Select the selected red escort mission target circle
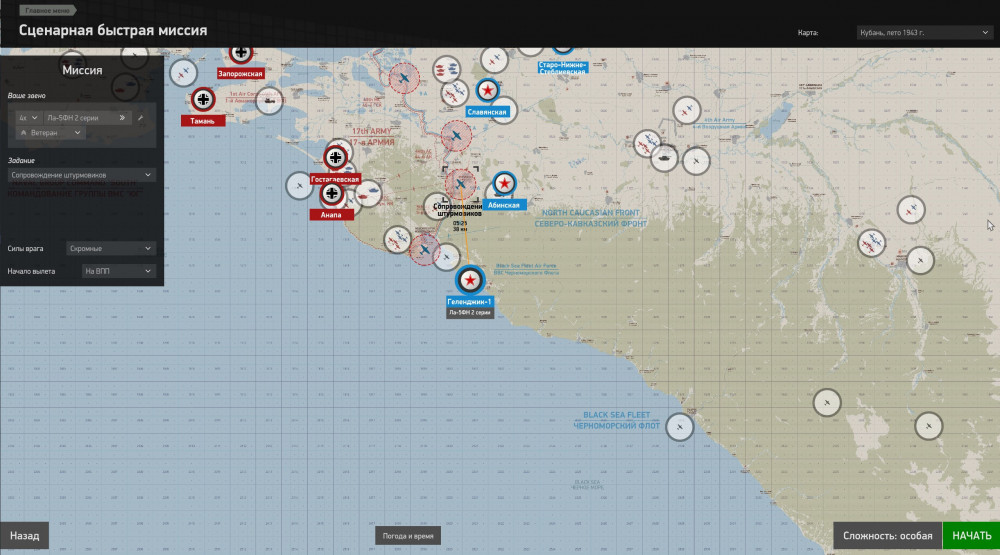 pos(460,184)
